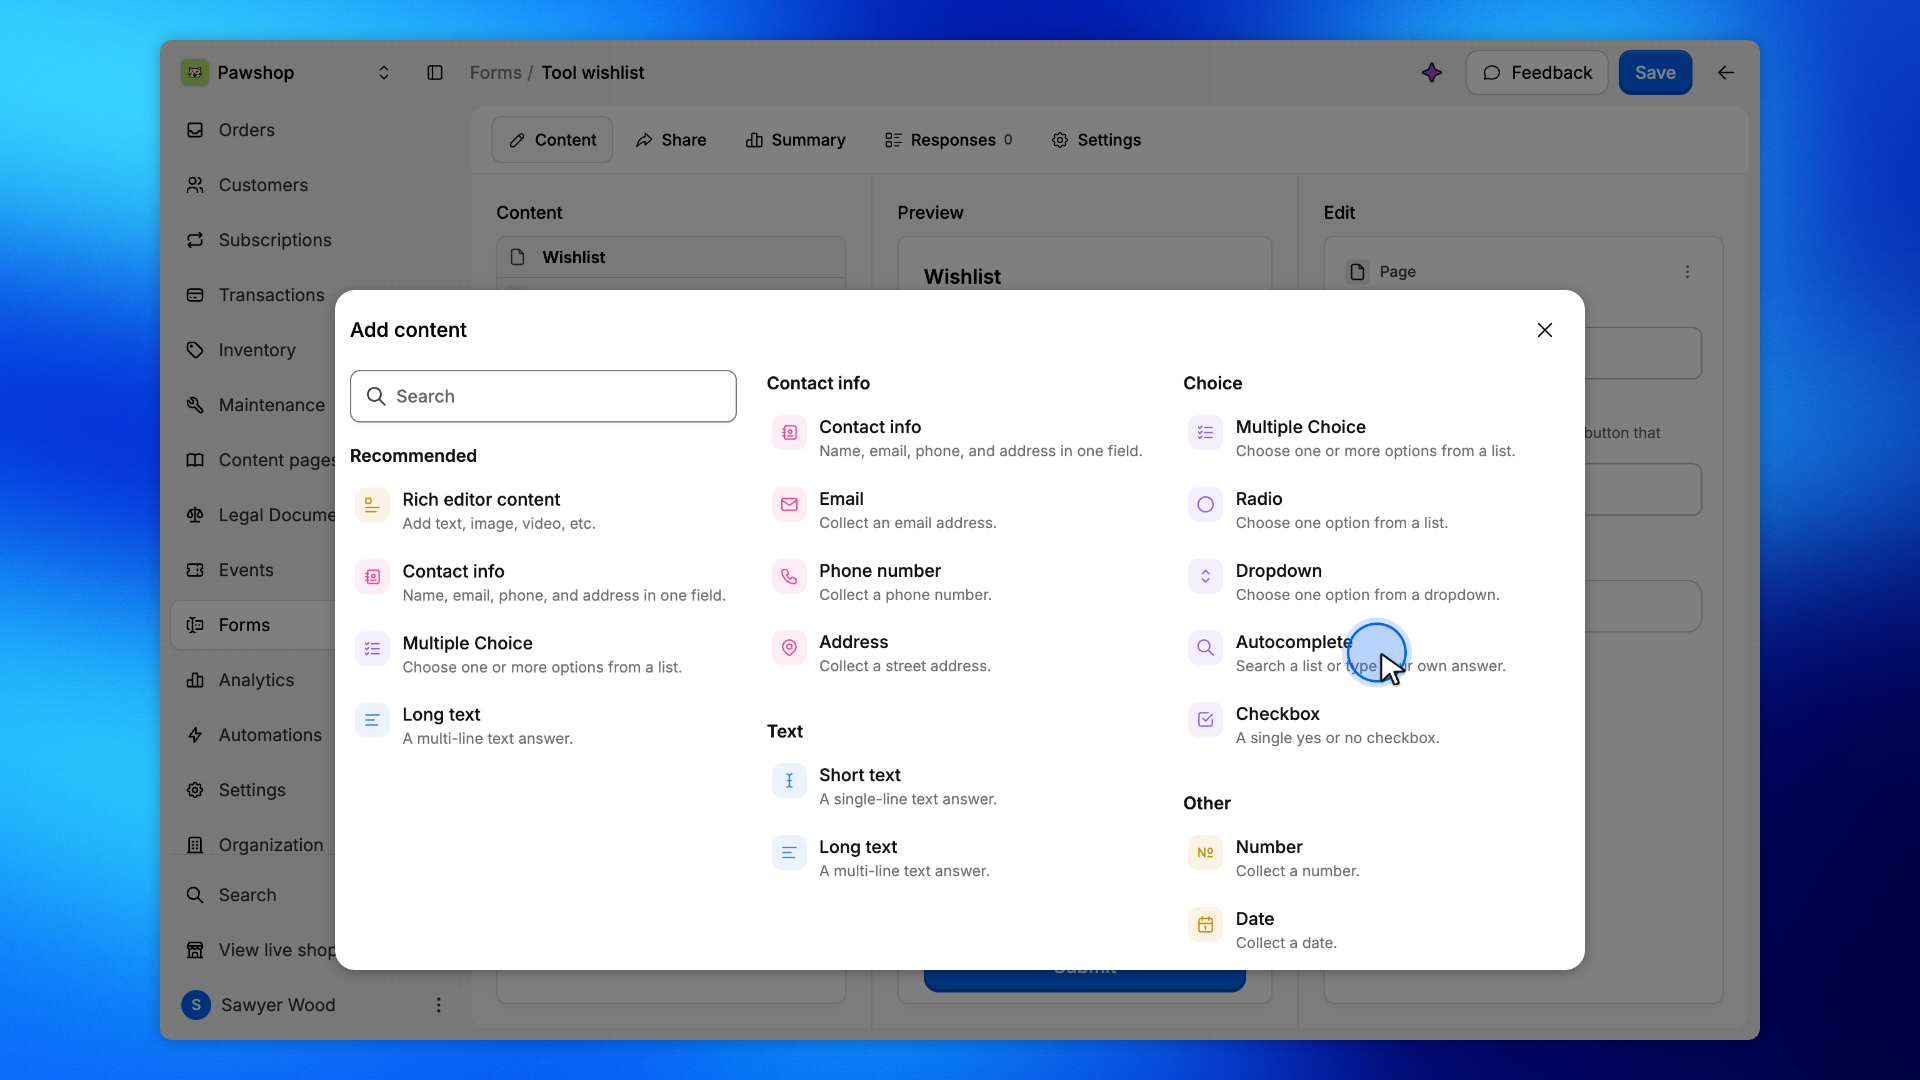Viewport: 1920px width, 1080px height.
Task: Select the 'Email' item label
Action: tap(841, 499)
